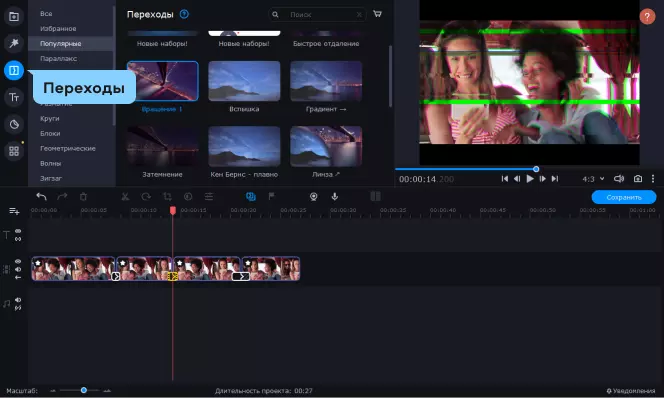
Task: Open the preview three-dot options menu
Action: tap(653, 179)
